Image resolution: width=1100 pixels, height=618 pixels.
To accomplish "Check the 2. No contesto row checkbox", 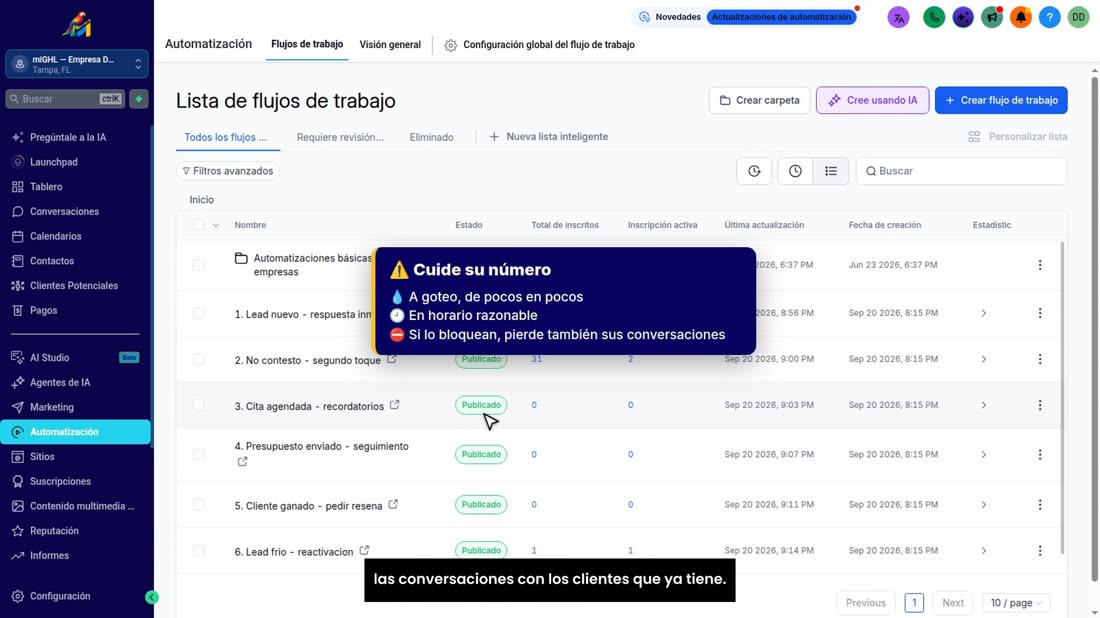I will coord(199,359).
